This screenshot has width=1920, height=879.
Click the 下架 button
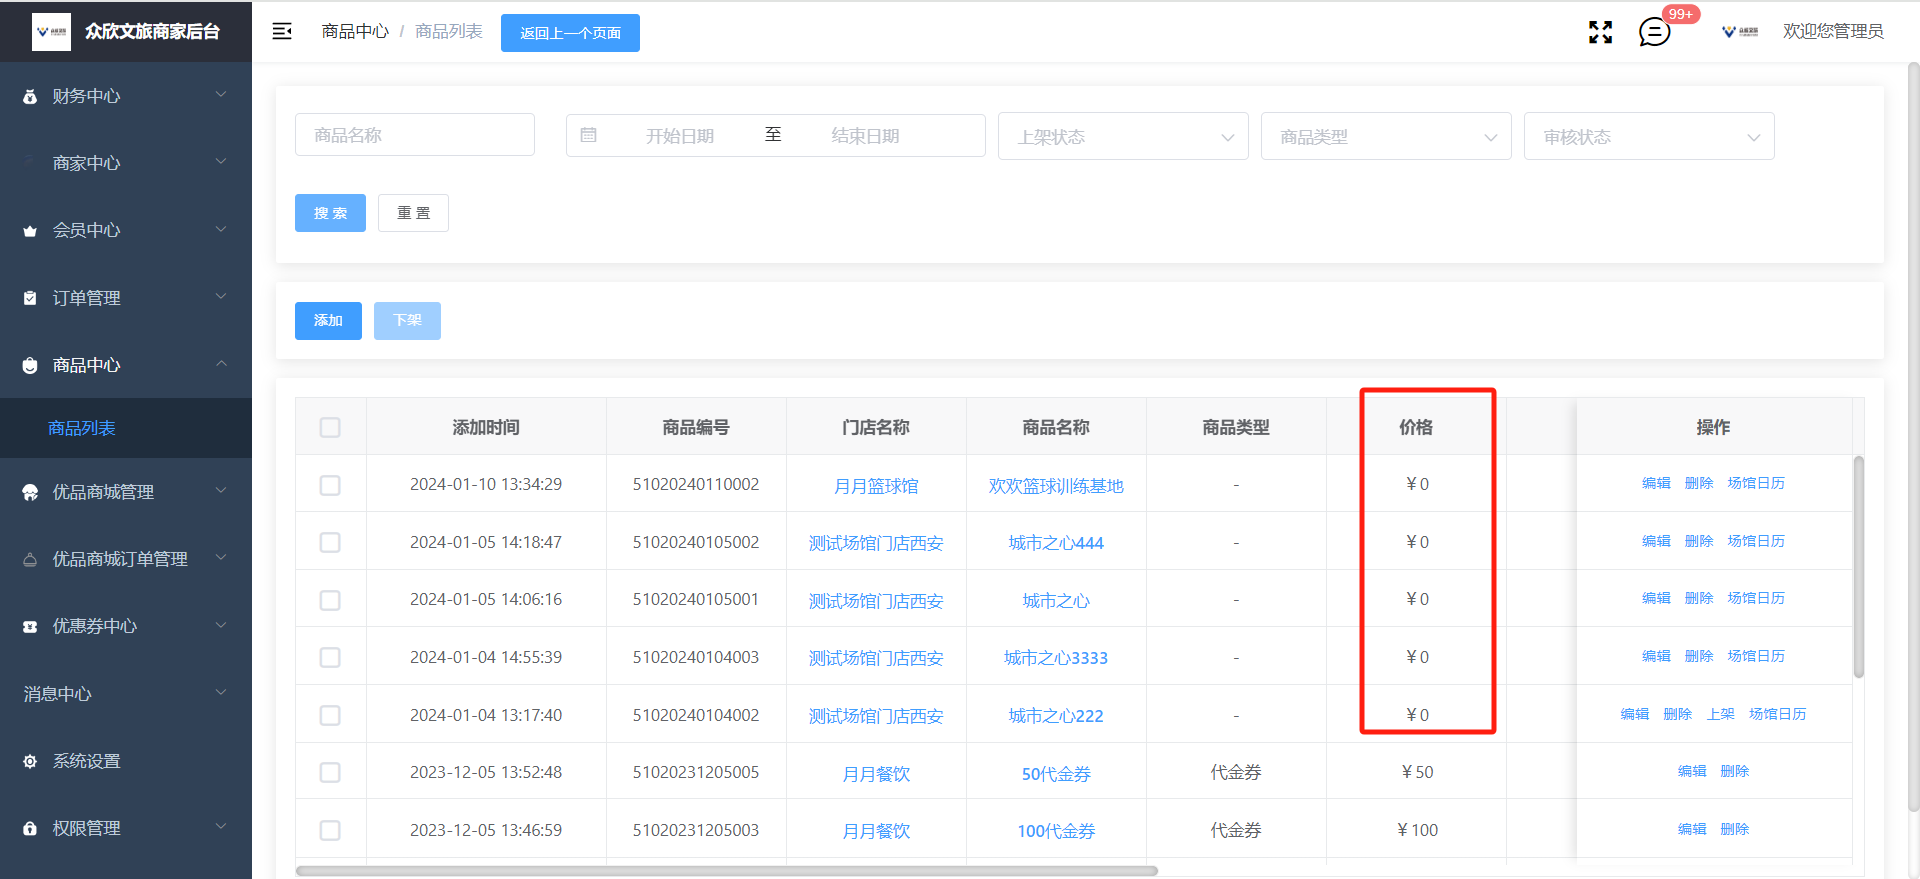point(407,321)
